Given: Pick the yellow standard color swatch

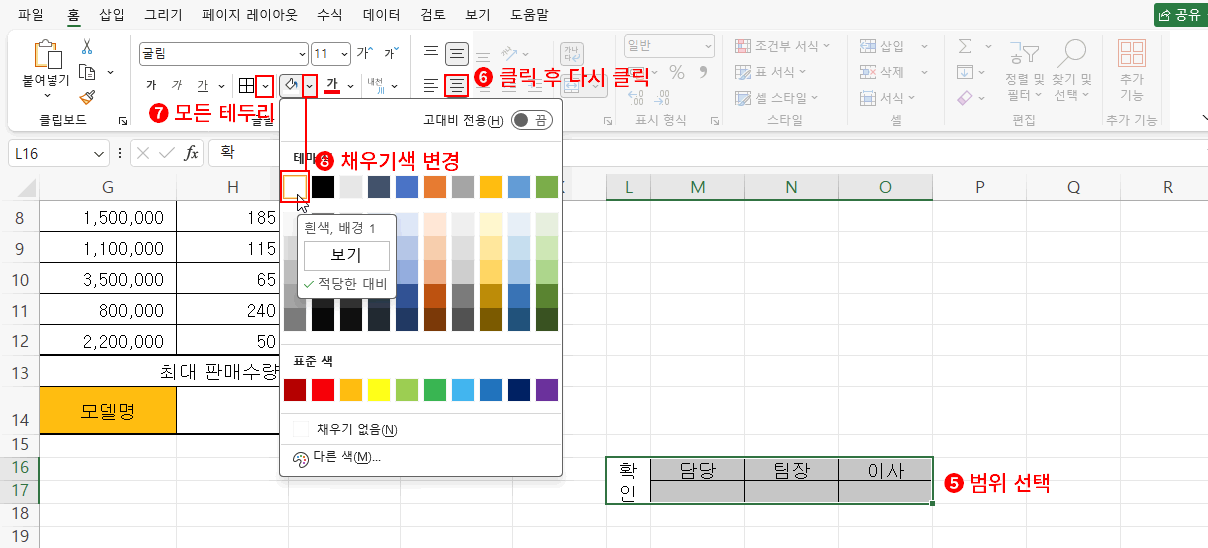Looking at the screenshot, I should [x=379, y=389].
